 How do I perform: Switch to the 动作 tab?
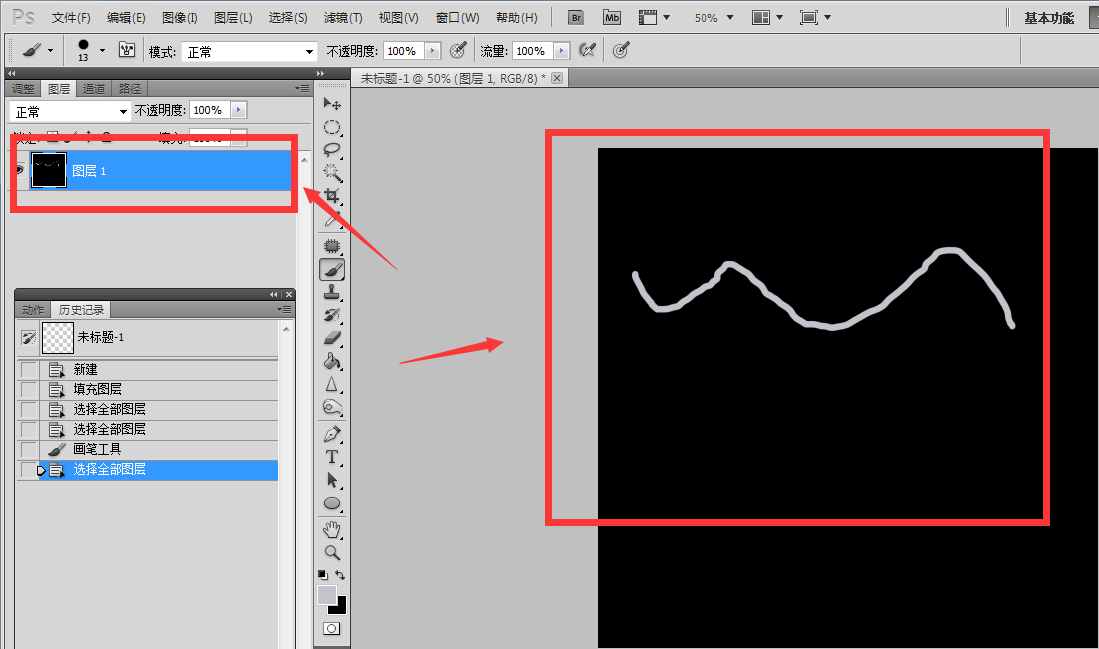tap(33, 310)
